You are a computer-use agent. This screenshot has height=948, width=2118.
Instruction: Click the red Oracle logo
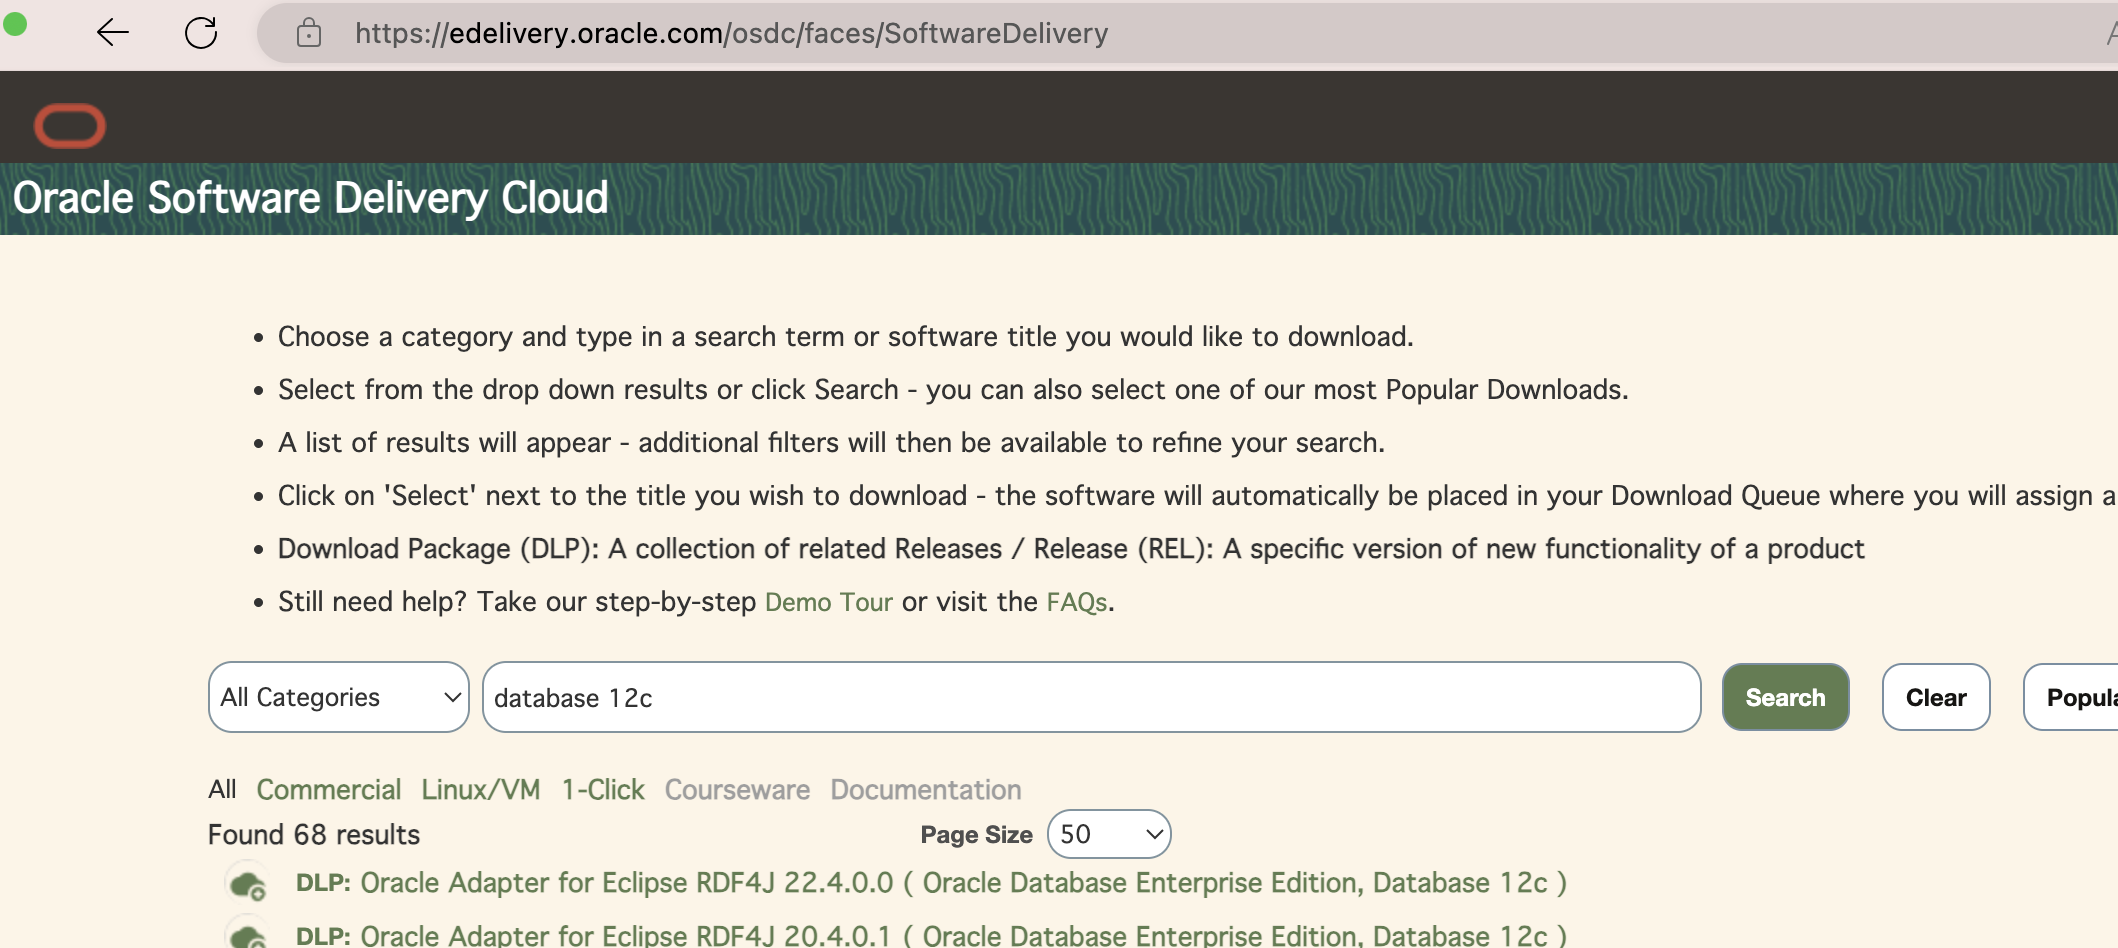tap(70, 126)
